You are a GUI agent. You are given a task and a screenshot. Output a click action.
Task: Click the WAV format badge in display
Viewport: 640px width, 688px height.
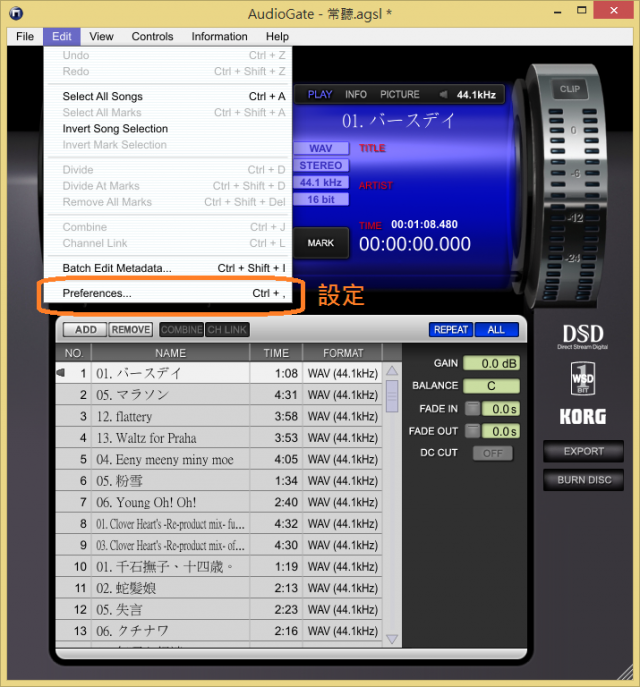pos(321,148)
